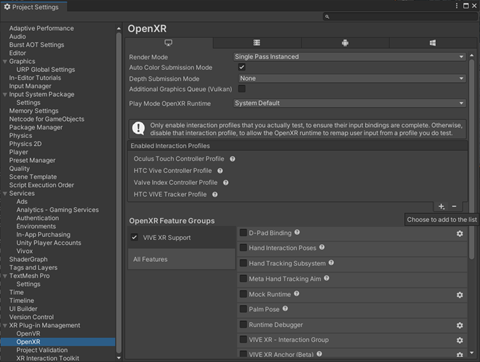
Task: Click help icon beside Oculus Touch Controller Profile
Action: pos(233,159)
